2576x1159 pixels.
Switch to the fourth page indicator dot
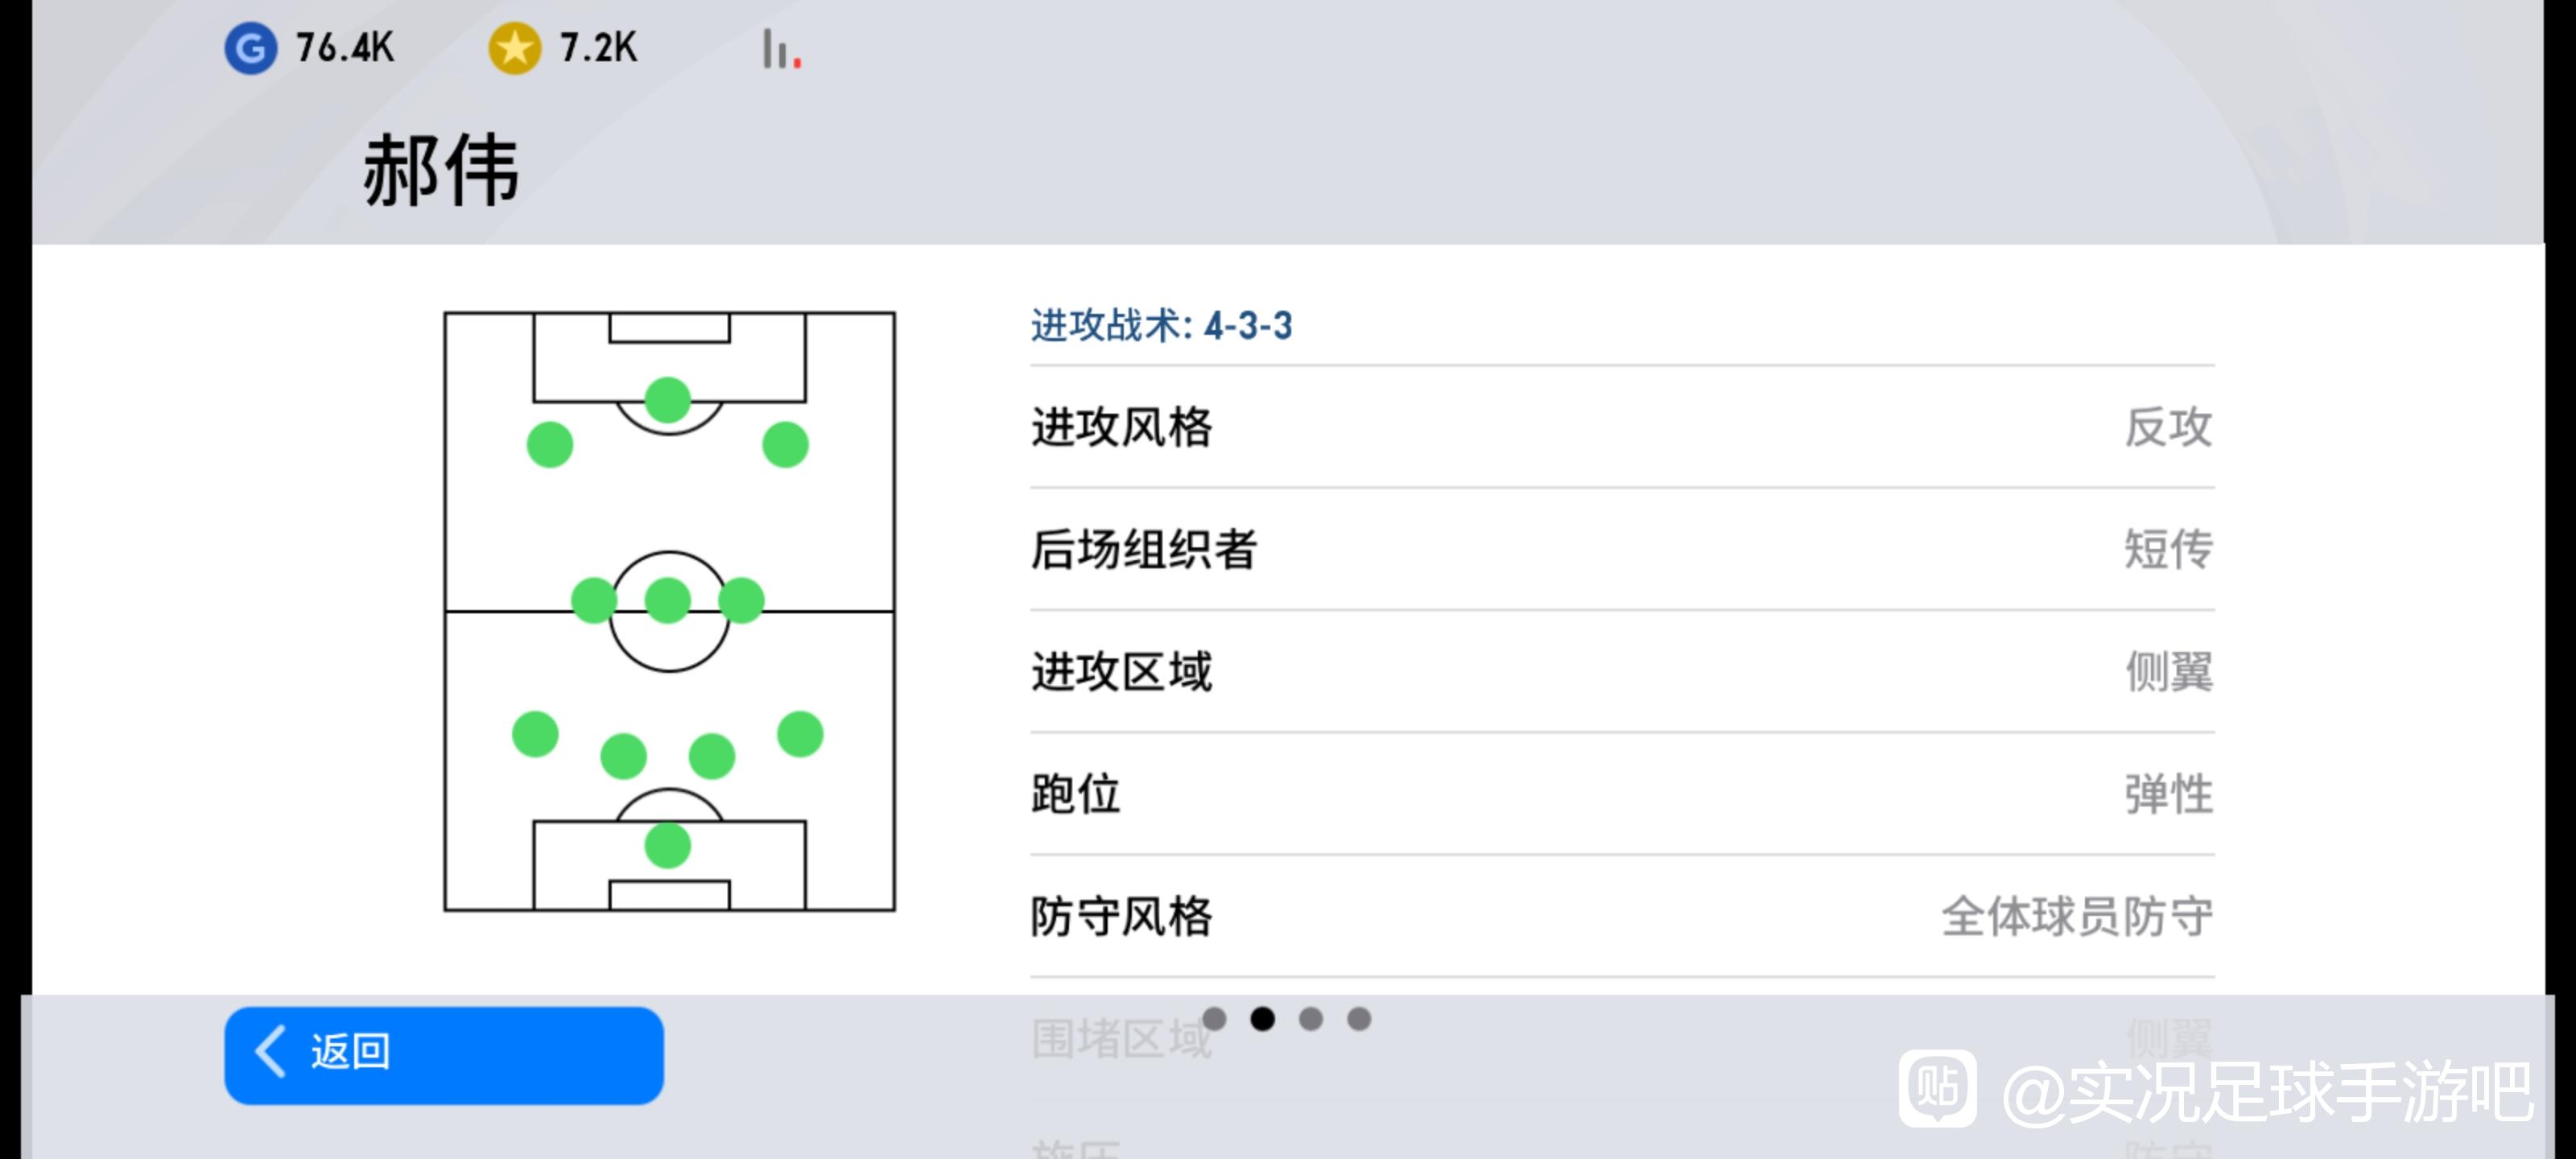1358,1019
